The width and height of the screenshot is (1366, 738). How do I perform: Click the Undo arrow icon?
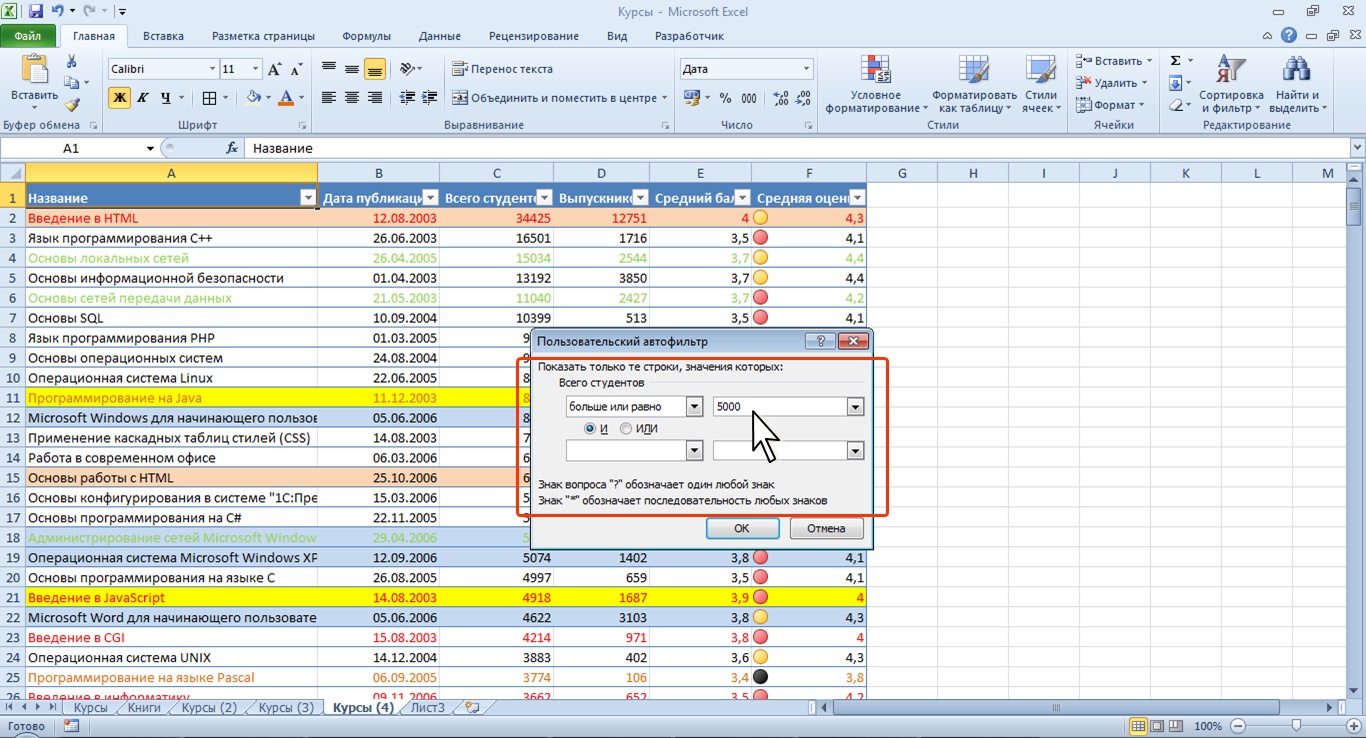click(x=57, y=12)
